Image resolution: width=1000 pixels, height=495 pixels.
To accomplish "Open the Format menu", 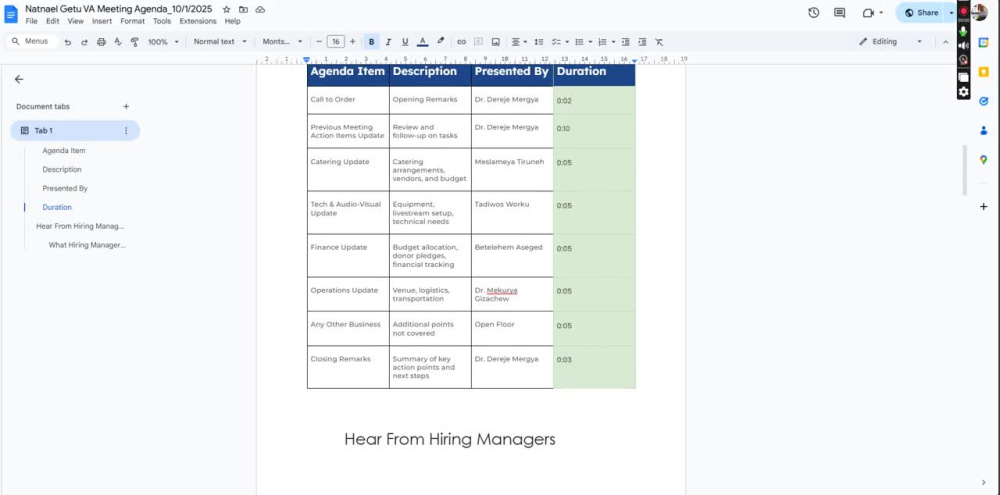I will pos(132,21).
